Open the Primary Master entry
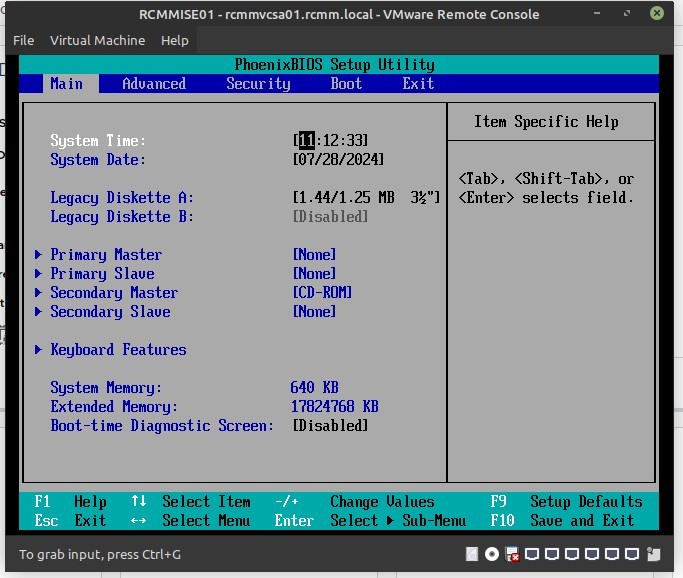Screen dimensions: 683x578 coord(106,254)
